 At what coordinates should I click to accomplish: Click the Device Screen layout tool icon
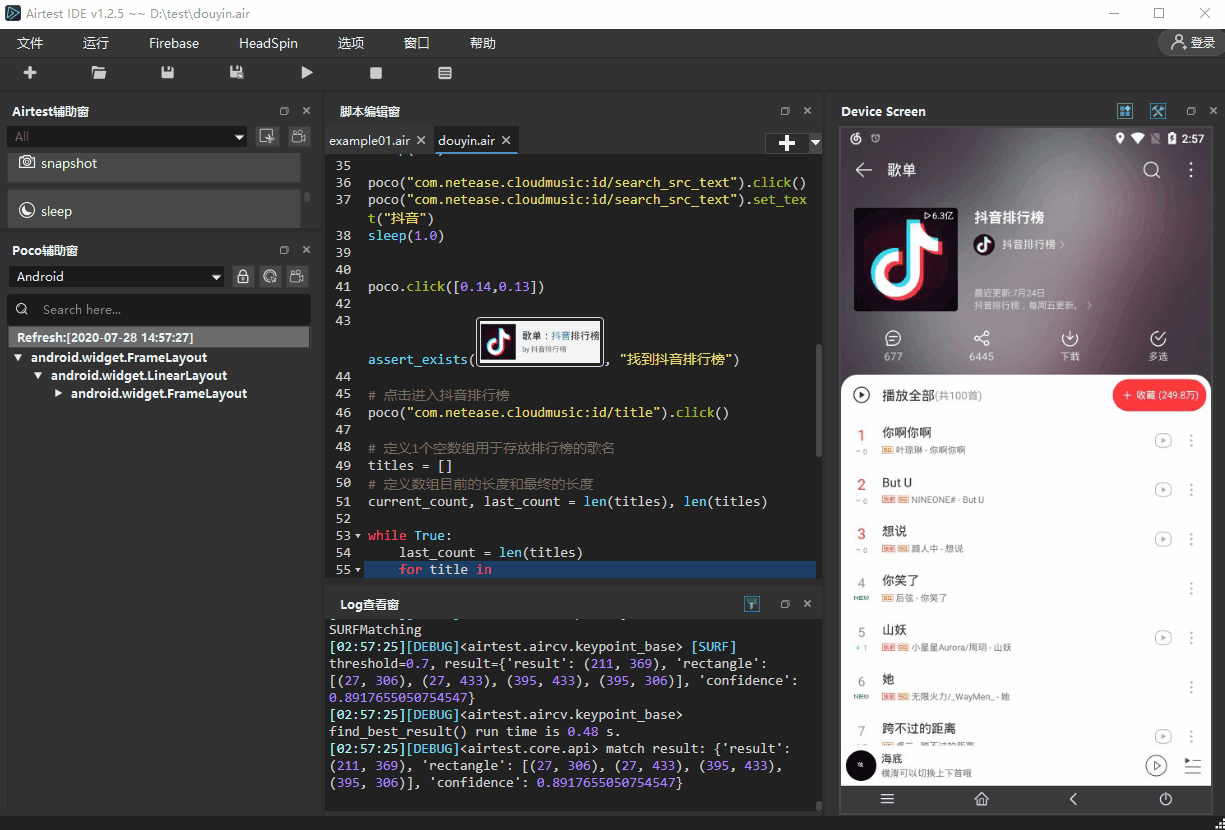1125,111
